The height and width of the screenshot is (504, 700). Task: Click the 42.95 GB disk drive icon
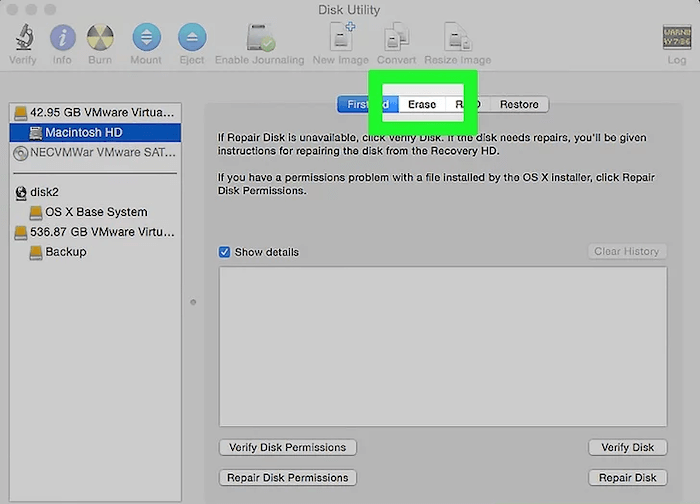(21, 113)
